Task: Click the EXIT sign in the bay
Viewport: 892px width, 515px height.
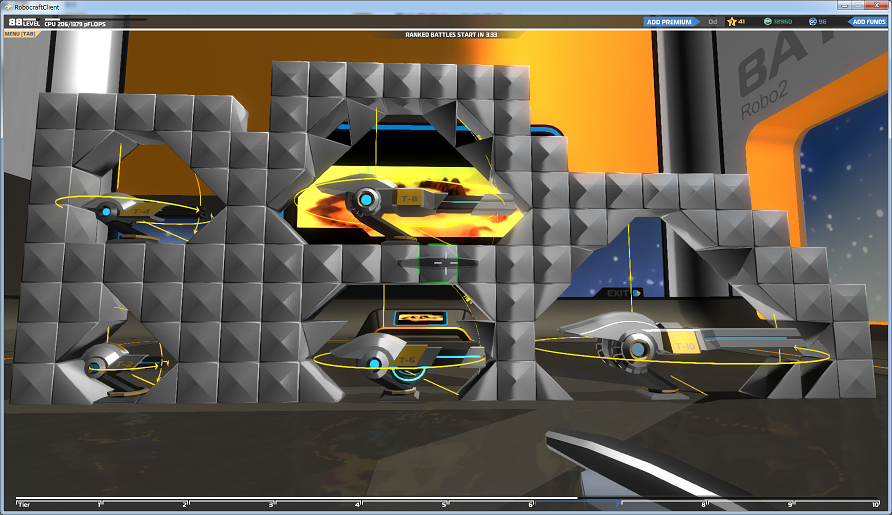Action: pos(624,293)
